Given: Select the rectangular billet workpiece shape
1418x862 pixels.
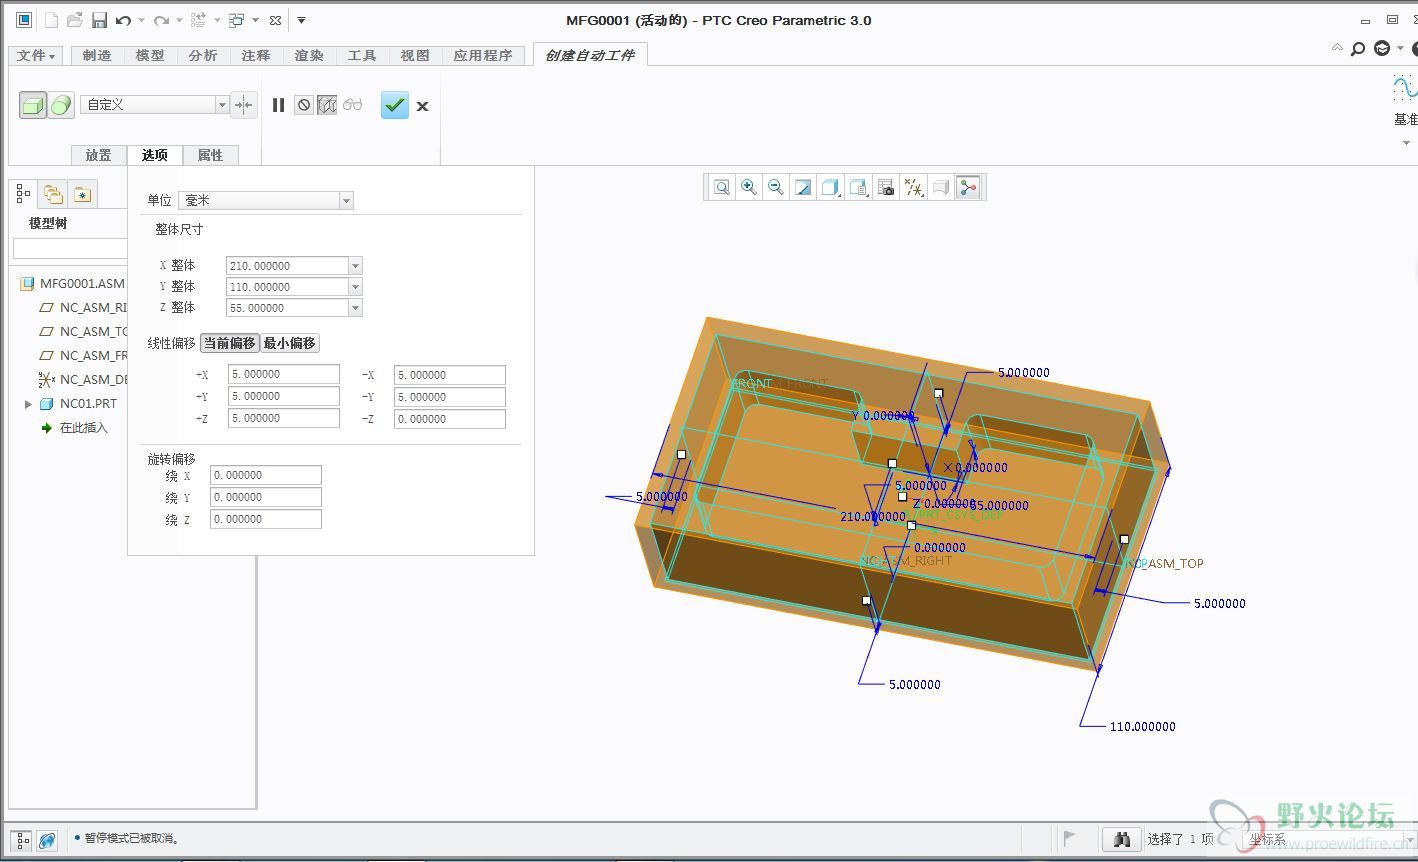Looking at the screenshot, I should 33,105.
